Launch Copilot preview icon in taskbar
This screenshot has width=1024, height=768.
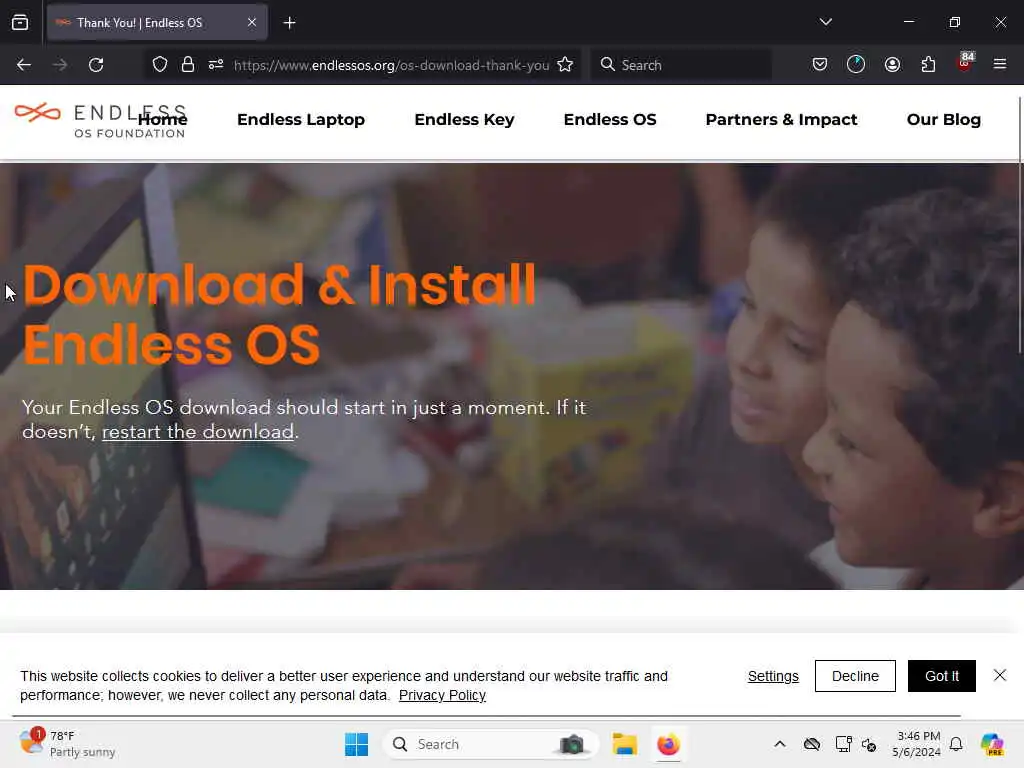(992, 744)
